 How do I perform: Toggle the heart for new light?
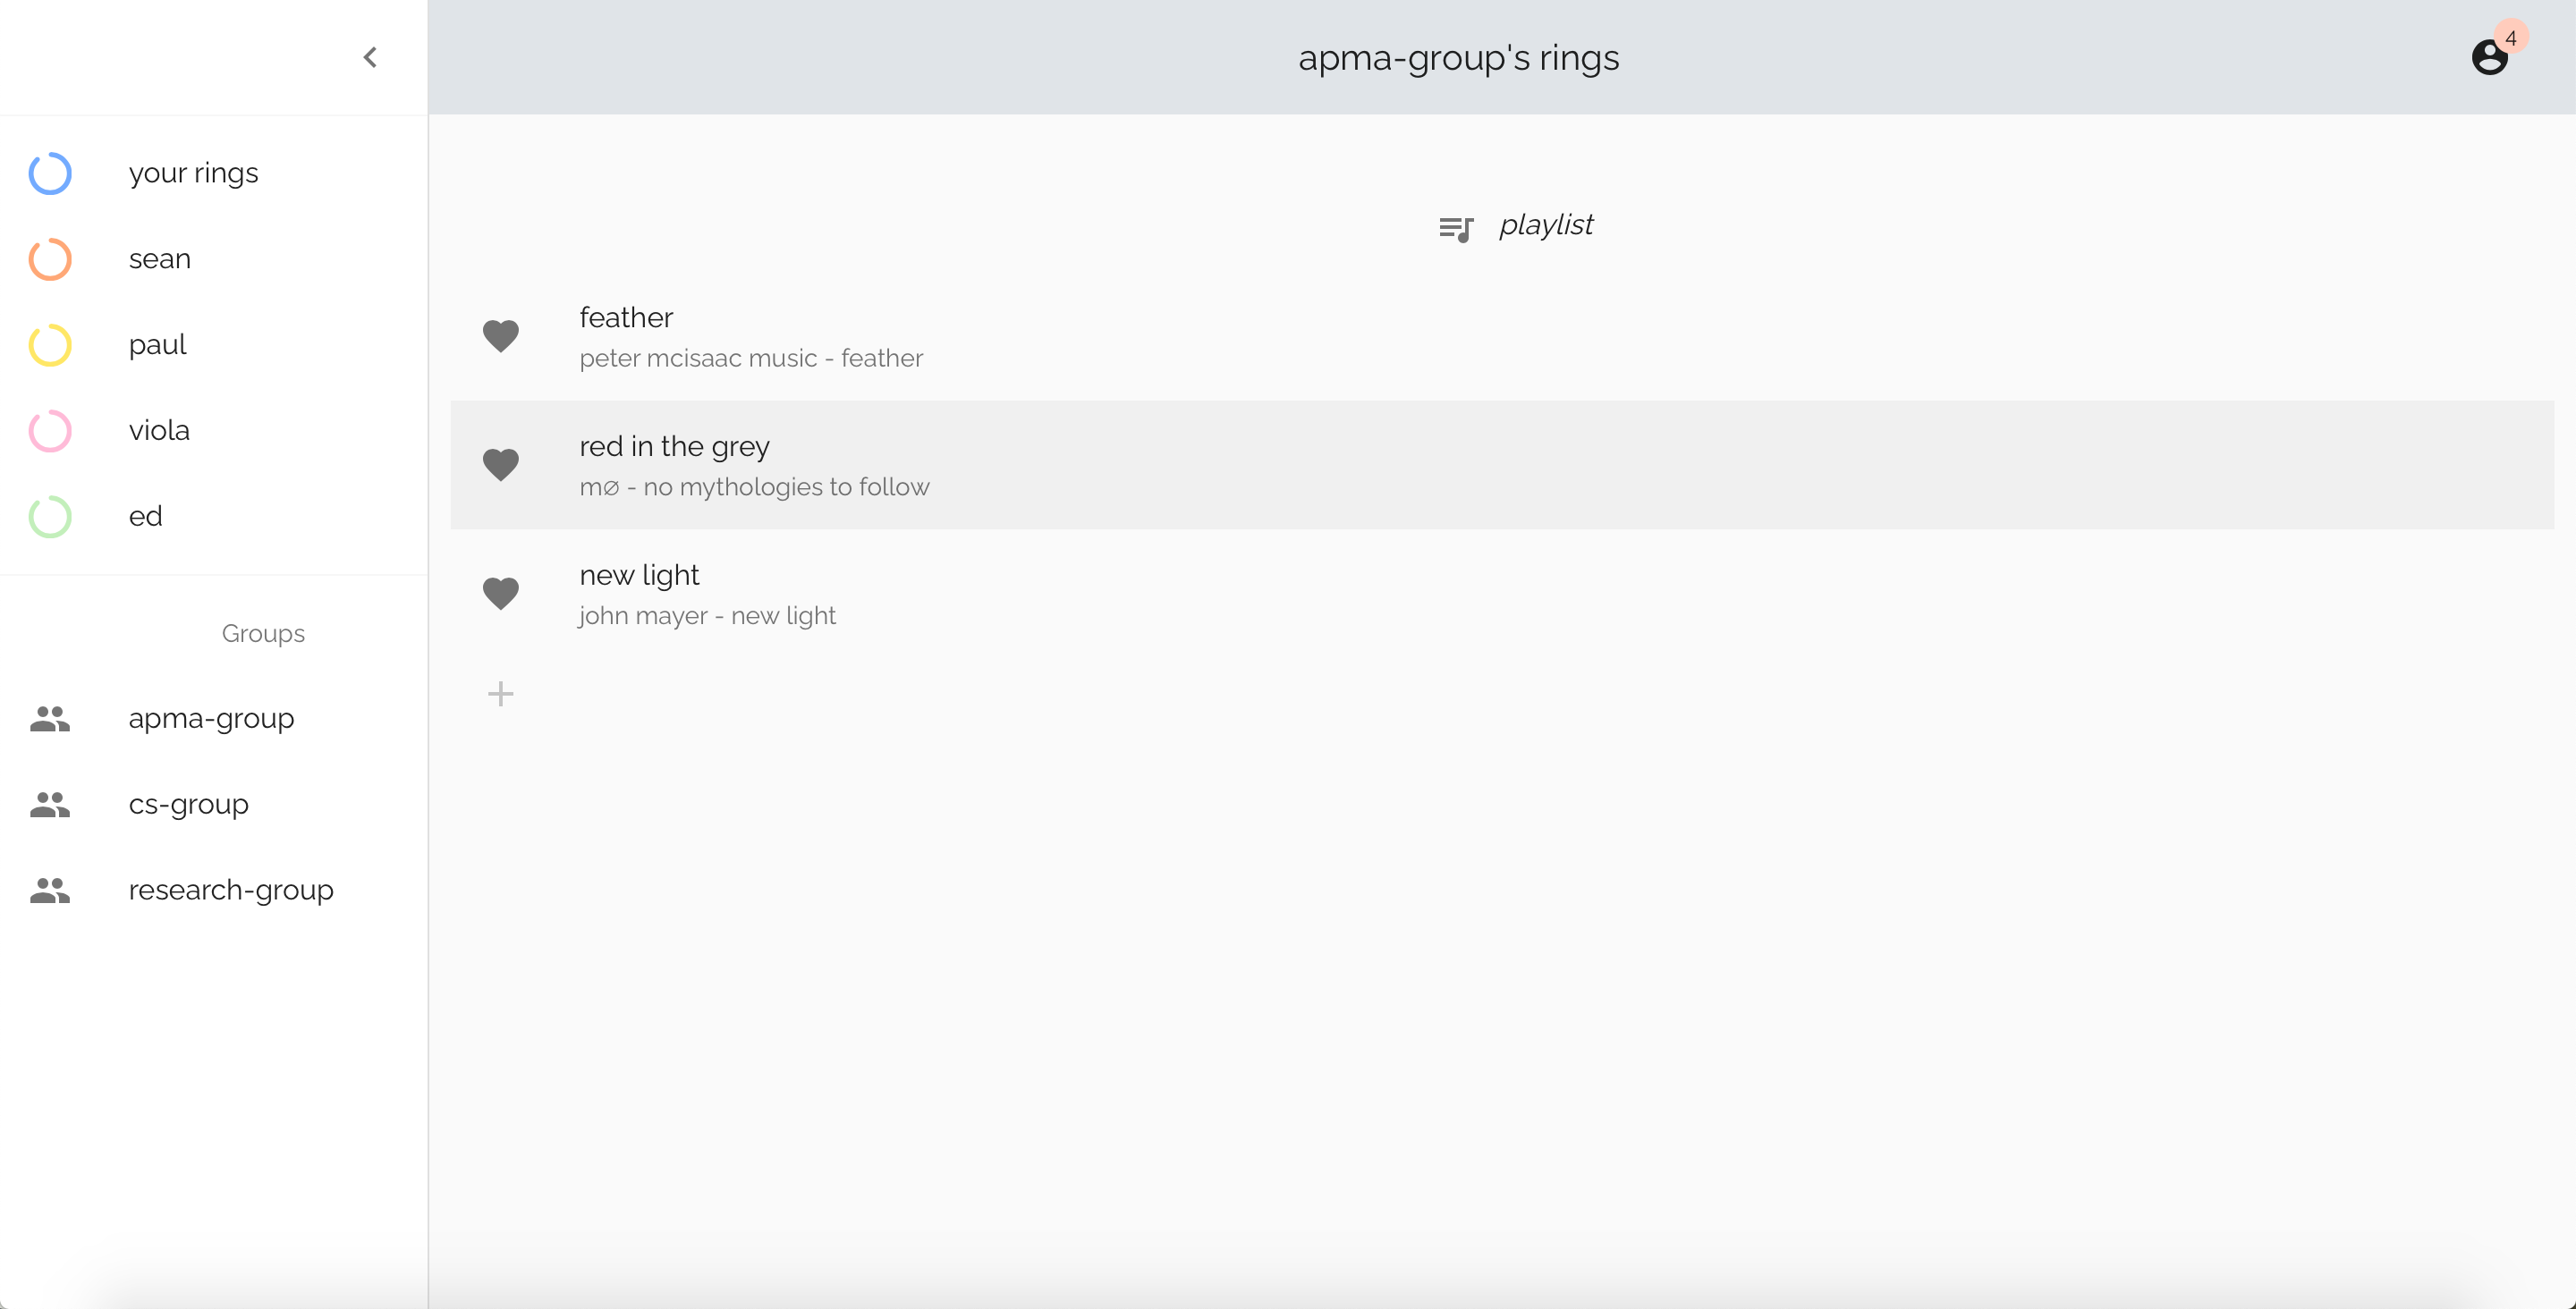500,594
